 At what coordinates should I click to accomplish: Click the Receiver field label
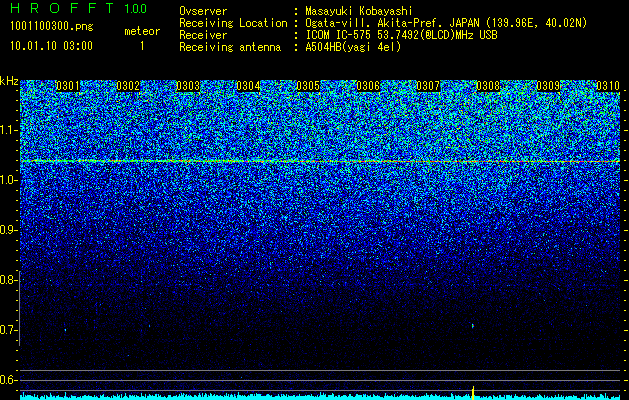pos(203,35)
